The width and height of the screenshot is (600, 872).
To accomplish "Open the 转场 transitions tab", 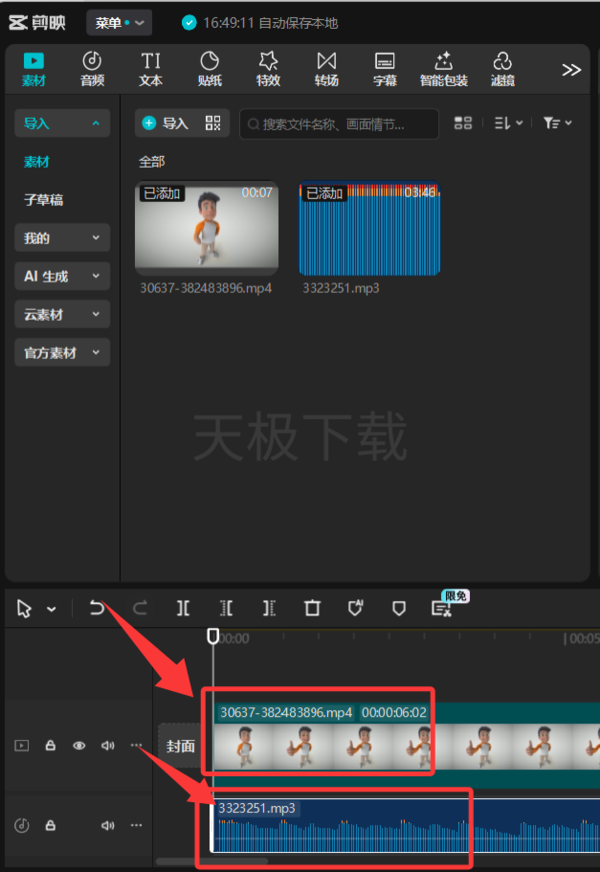I will pyautogui.click(x=326, y=70).
